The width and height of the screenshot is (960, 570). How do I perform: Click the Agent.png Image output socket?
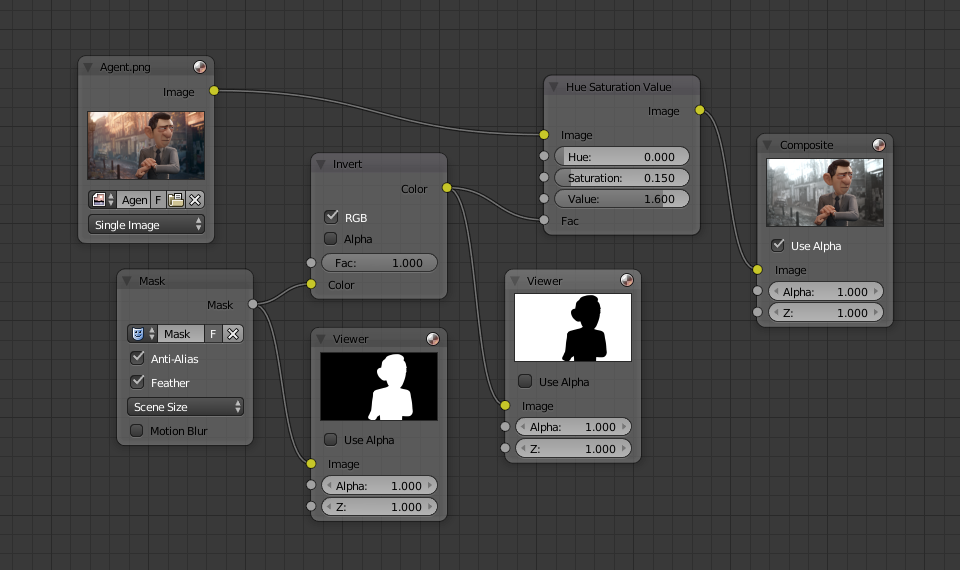coord(214,91)
